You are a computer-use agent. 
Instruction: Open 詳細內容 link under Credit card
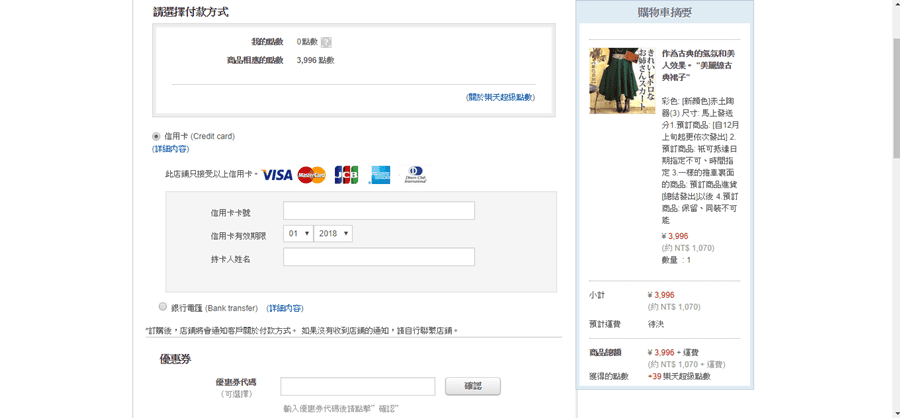tap(170, 149)
